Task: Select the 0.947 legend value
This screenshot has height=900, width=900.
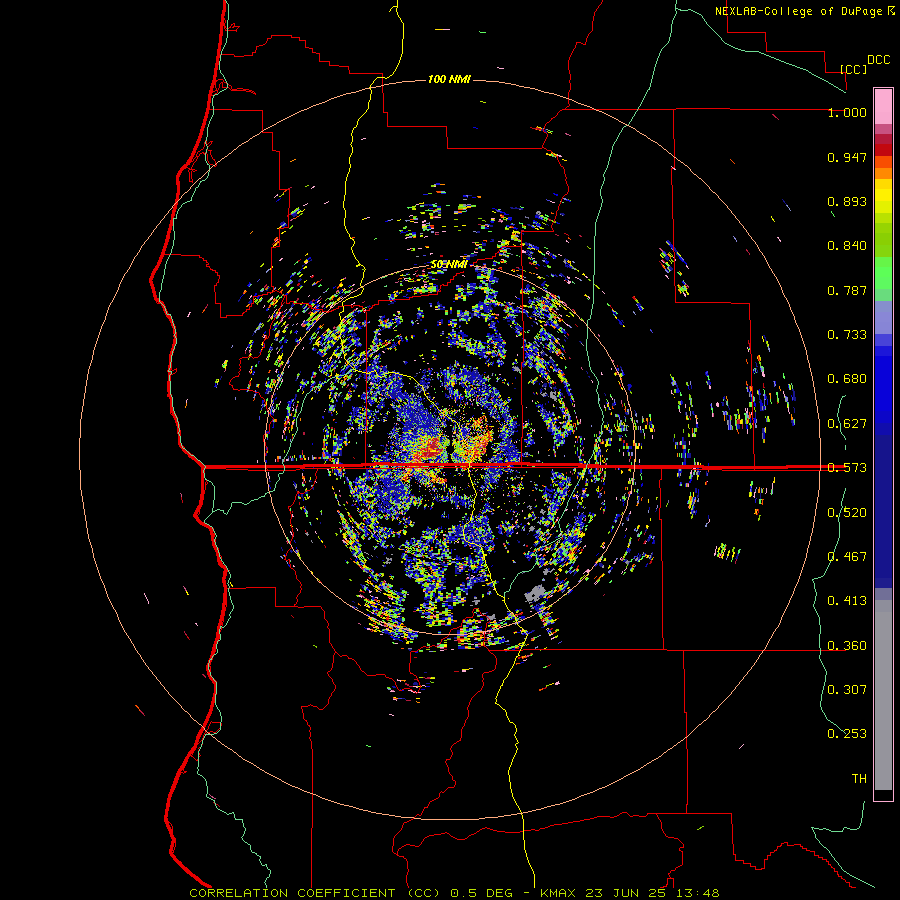Action: point(847,157)
